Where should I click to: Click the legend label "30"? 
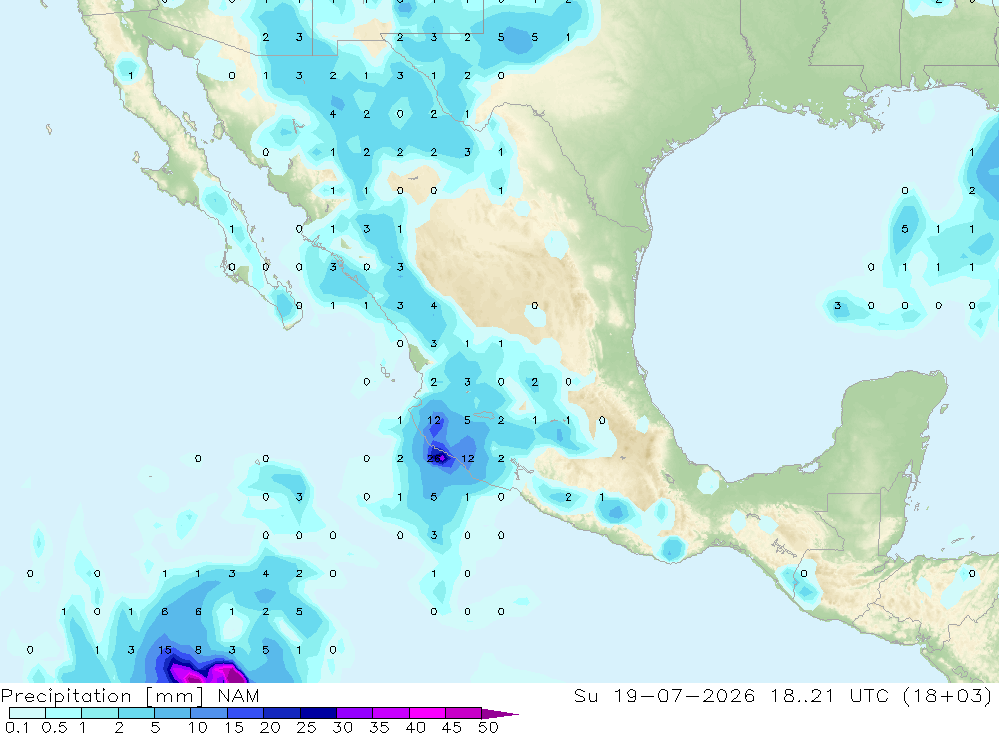tap(342, 727)
